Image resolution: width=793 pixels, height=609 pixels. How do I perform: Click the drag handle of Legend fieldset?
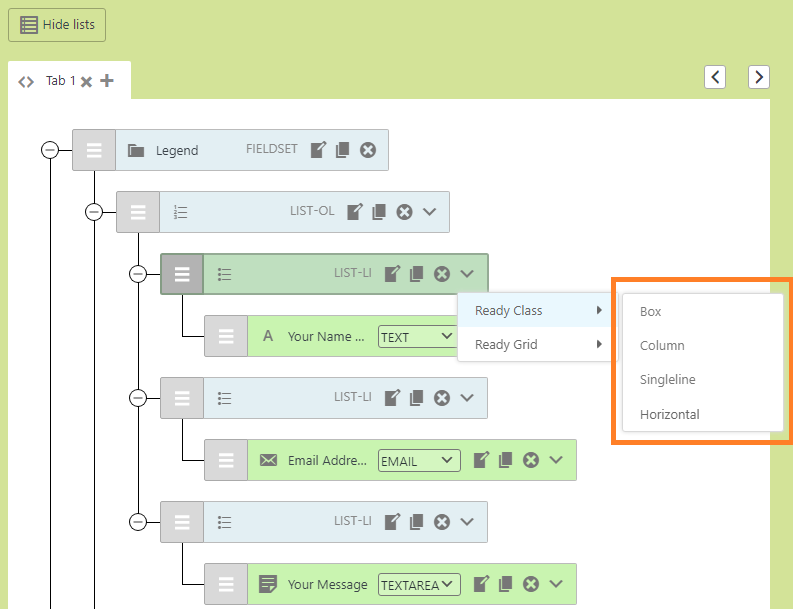tap(94, 150)
